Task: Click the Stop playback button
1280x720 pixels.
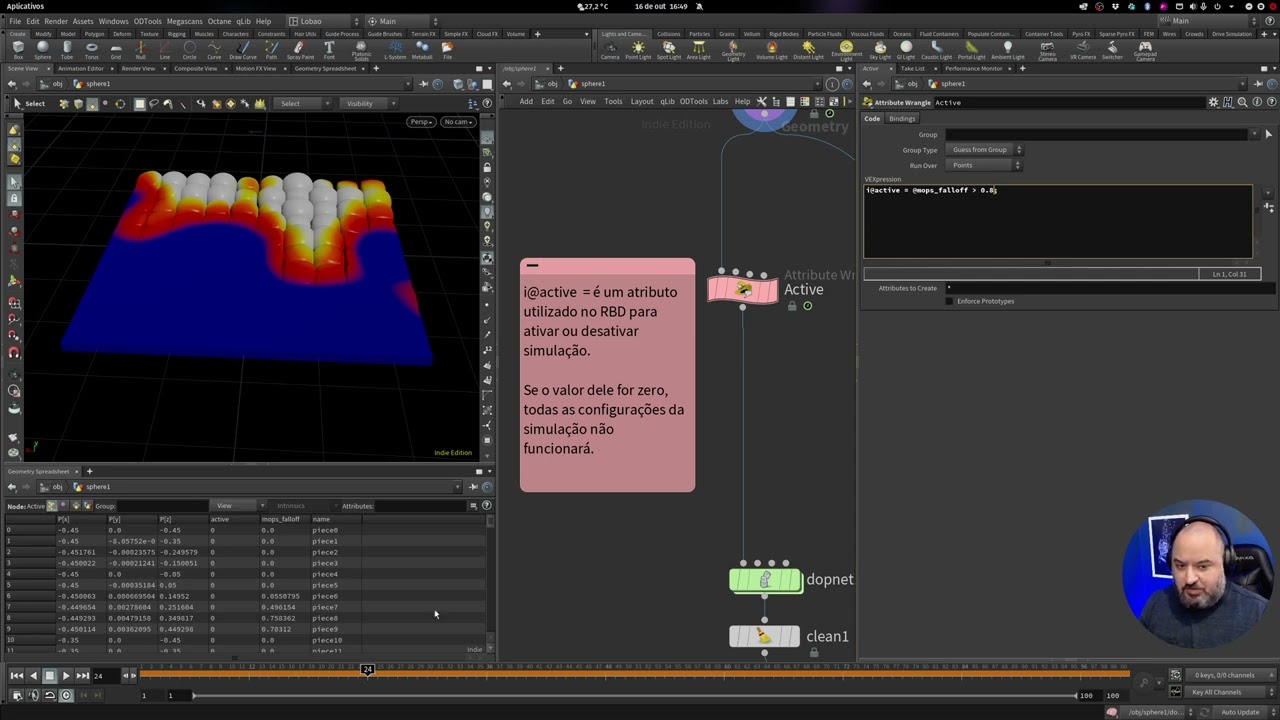Action: 49,676
